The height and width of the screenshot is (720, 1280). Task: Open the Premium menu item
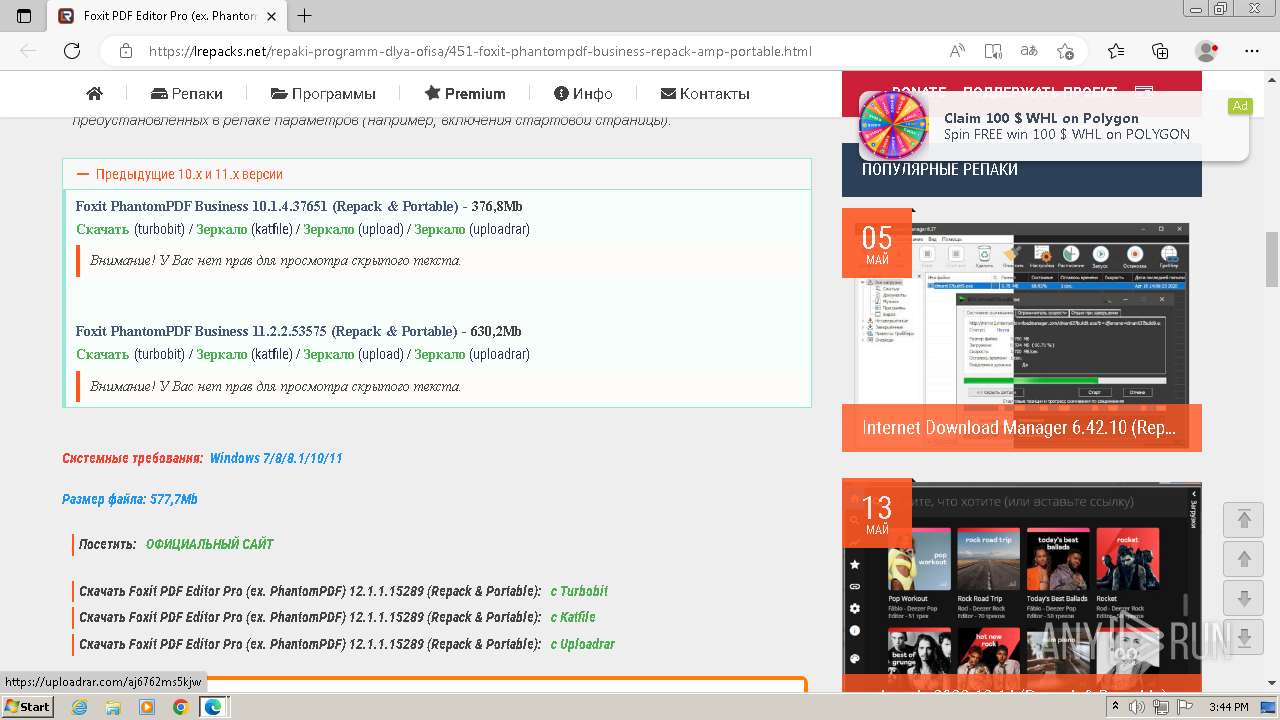click(x=465, y=93)
